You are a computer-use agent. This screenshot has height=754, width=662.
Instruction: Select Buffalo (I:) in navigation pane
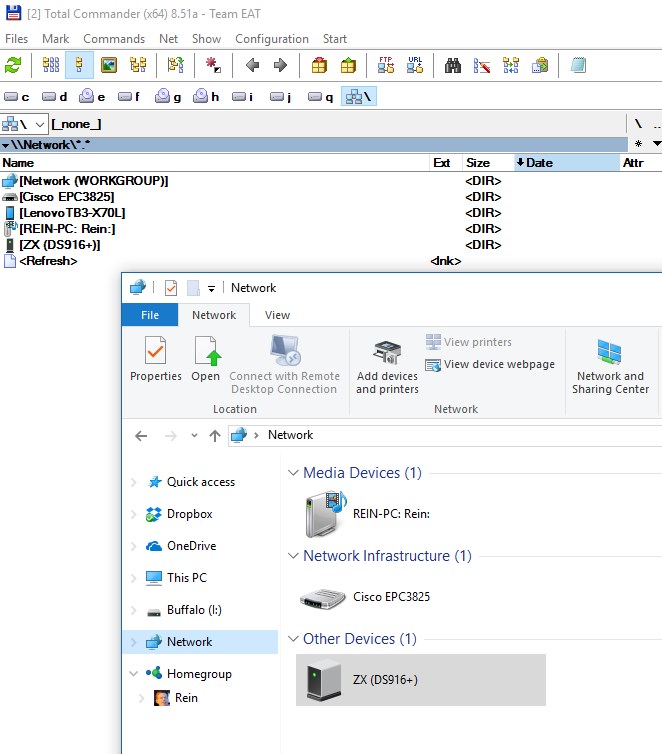coord(194,610)
